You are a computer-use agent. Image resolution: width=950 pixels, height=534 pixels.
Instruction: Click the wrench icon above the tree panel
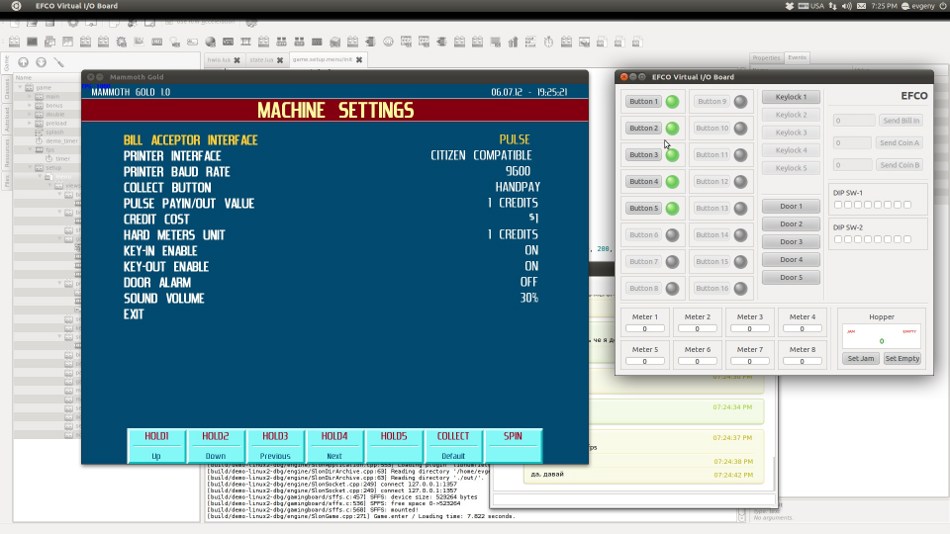[59, 62]
